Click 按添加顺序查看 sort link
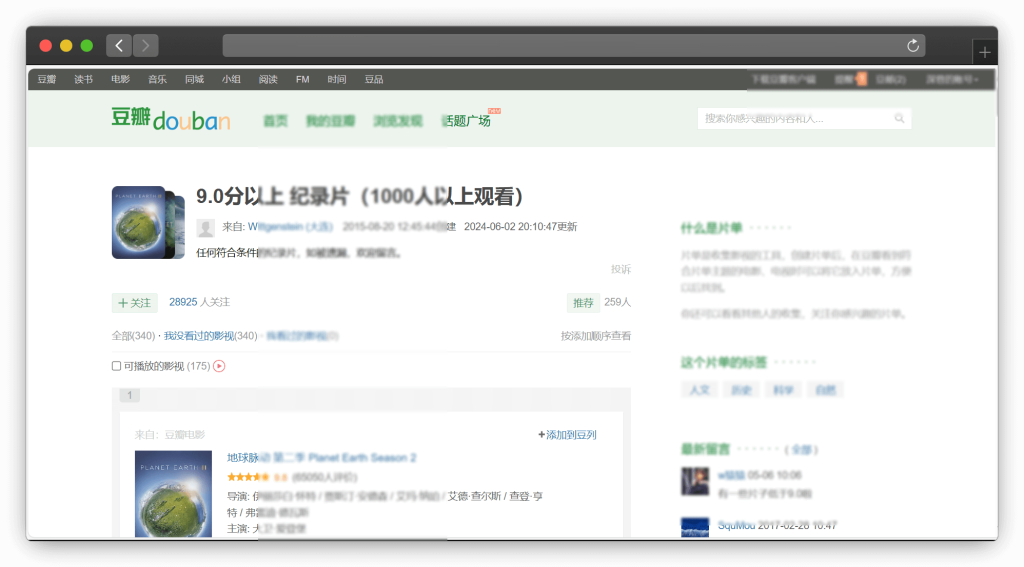The height and width of the screenshot is (567, 1024). click(x=596, y=336)
